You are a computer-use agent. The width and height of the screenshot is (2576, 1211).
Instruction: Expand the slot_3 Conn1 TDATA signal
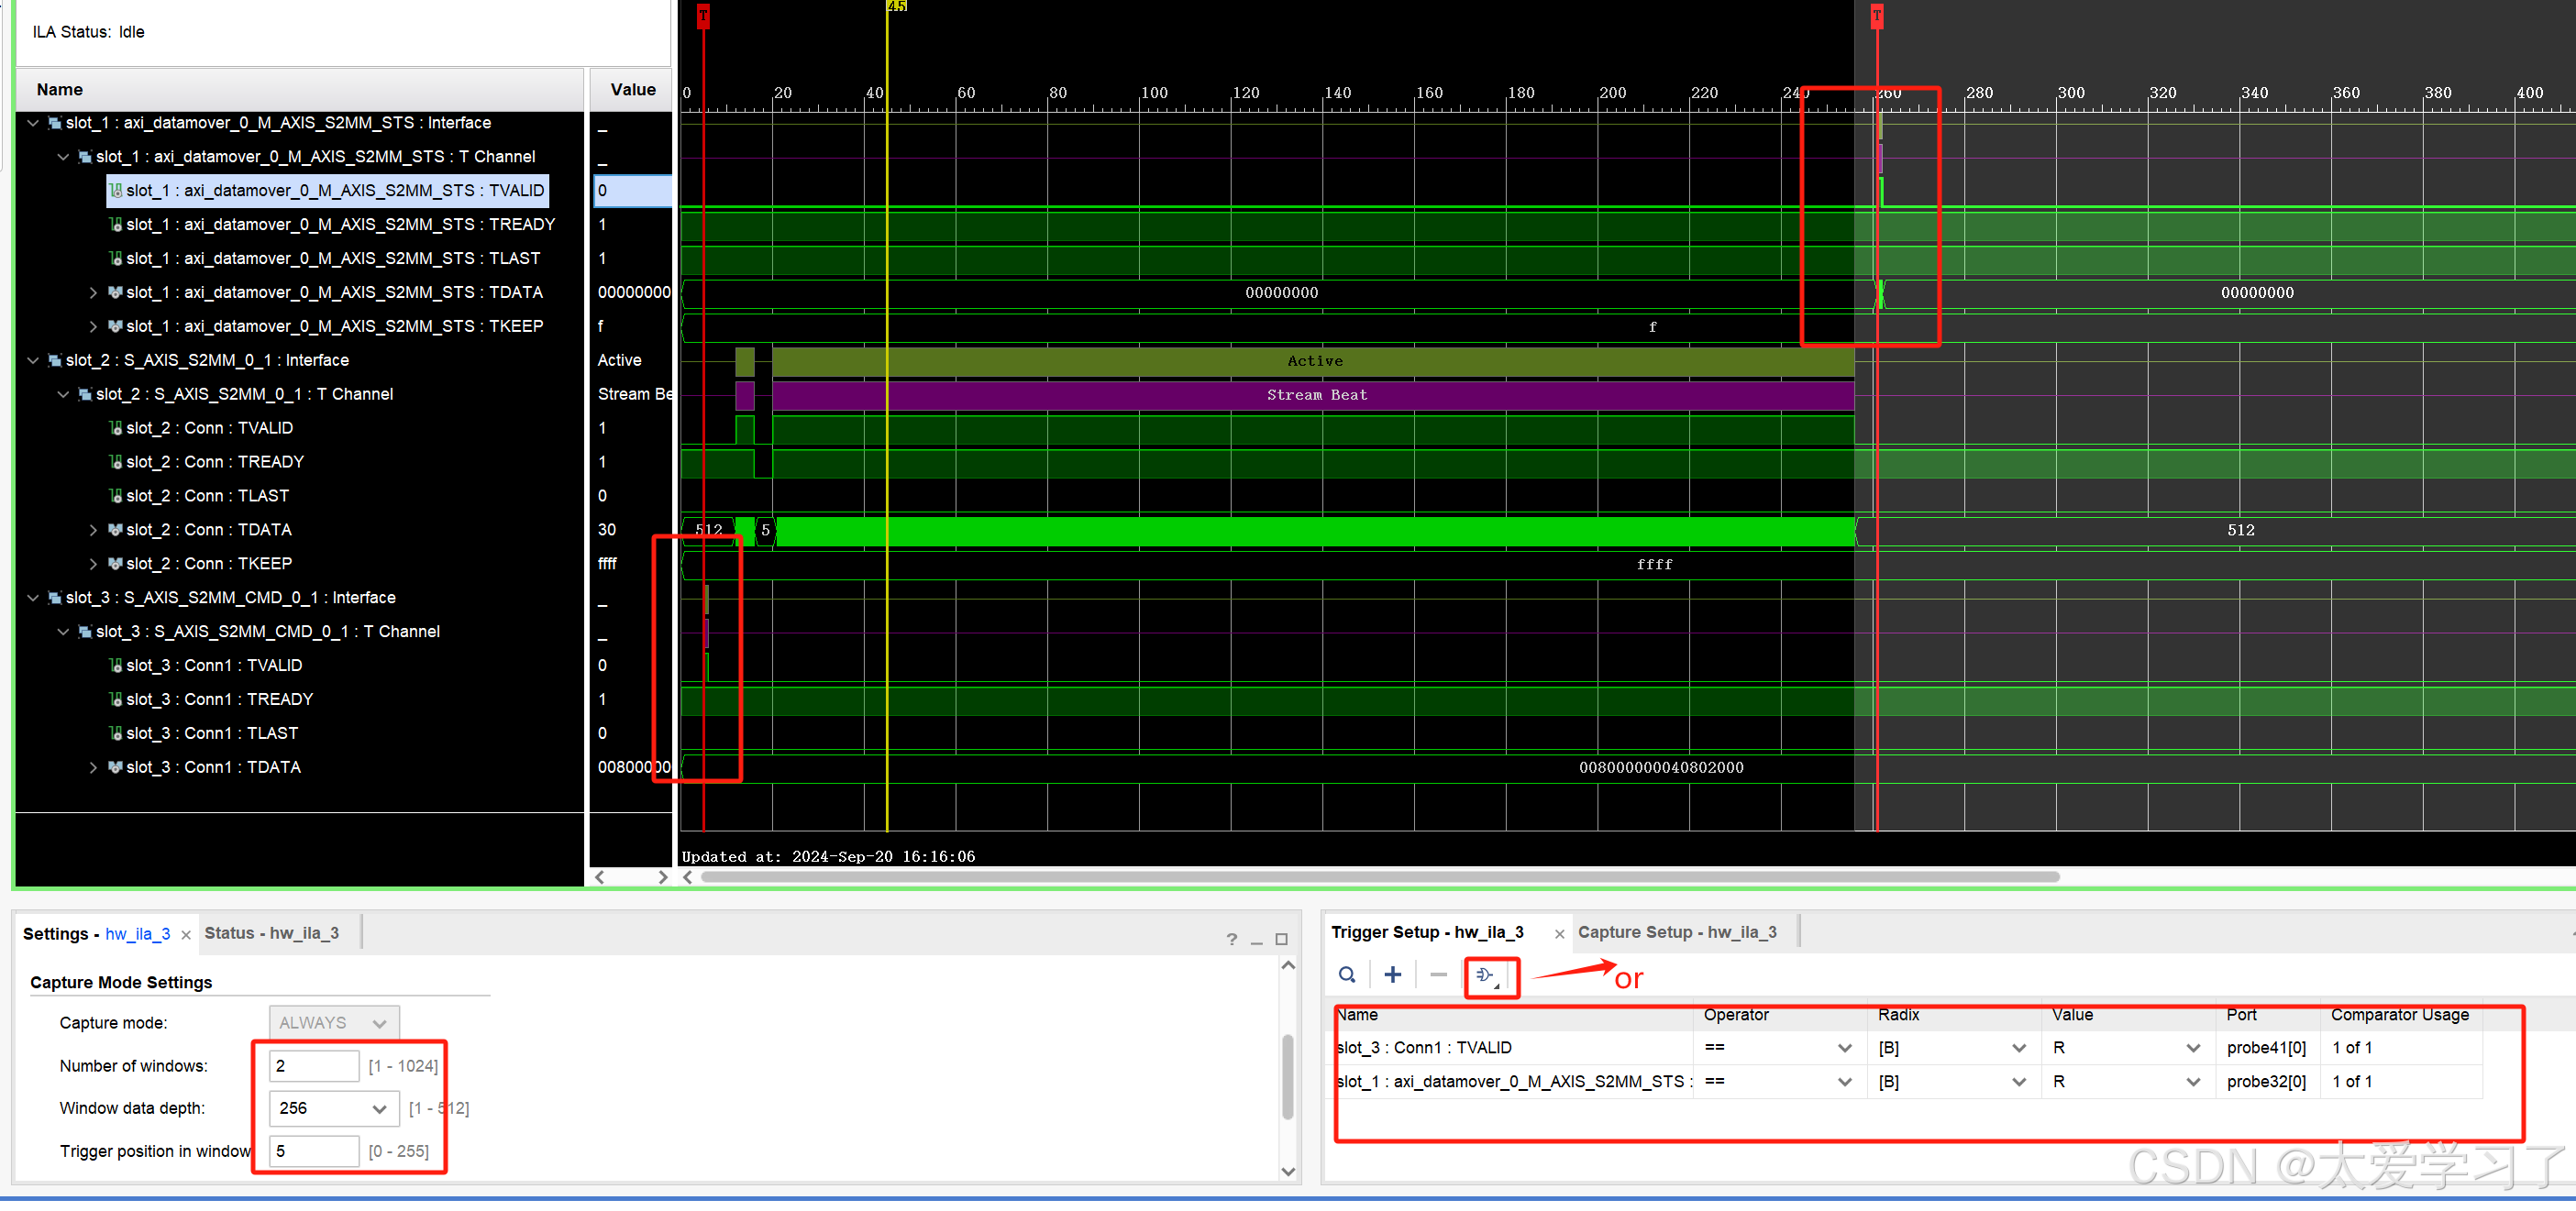(x=93, y=767)
